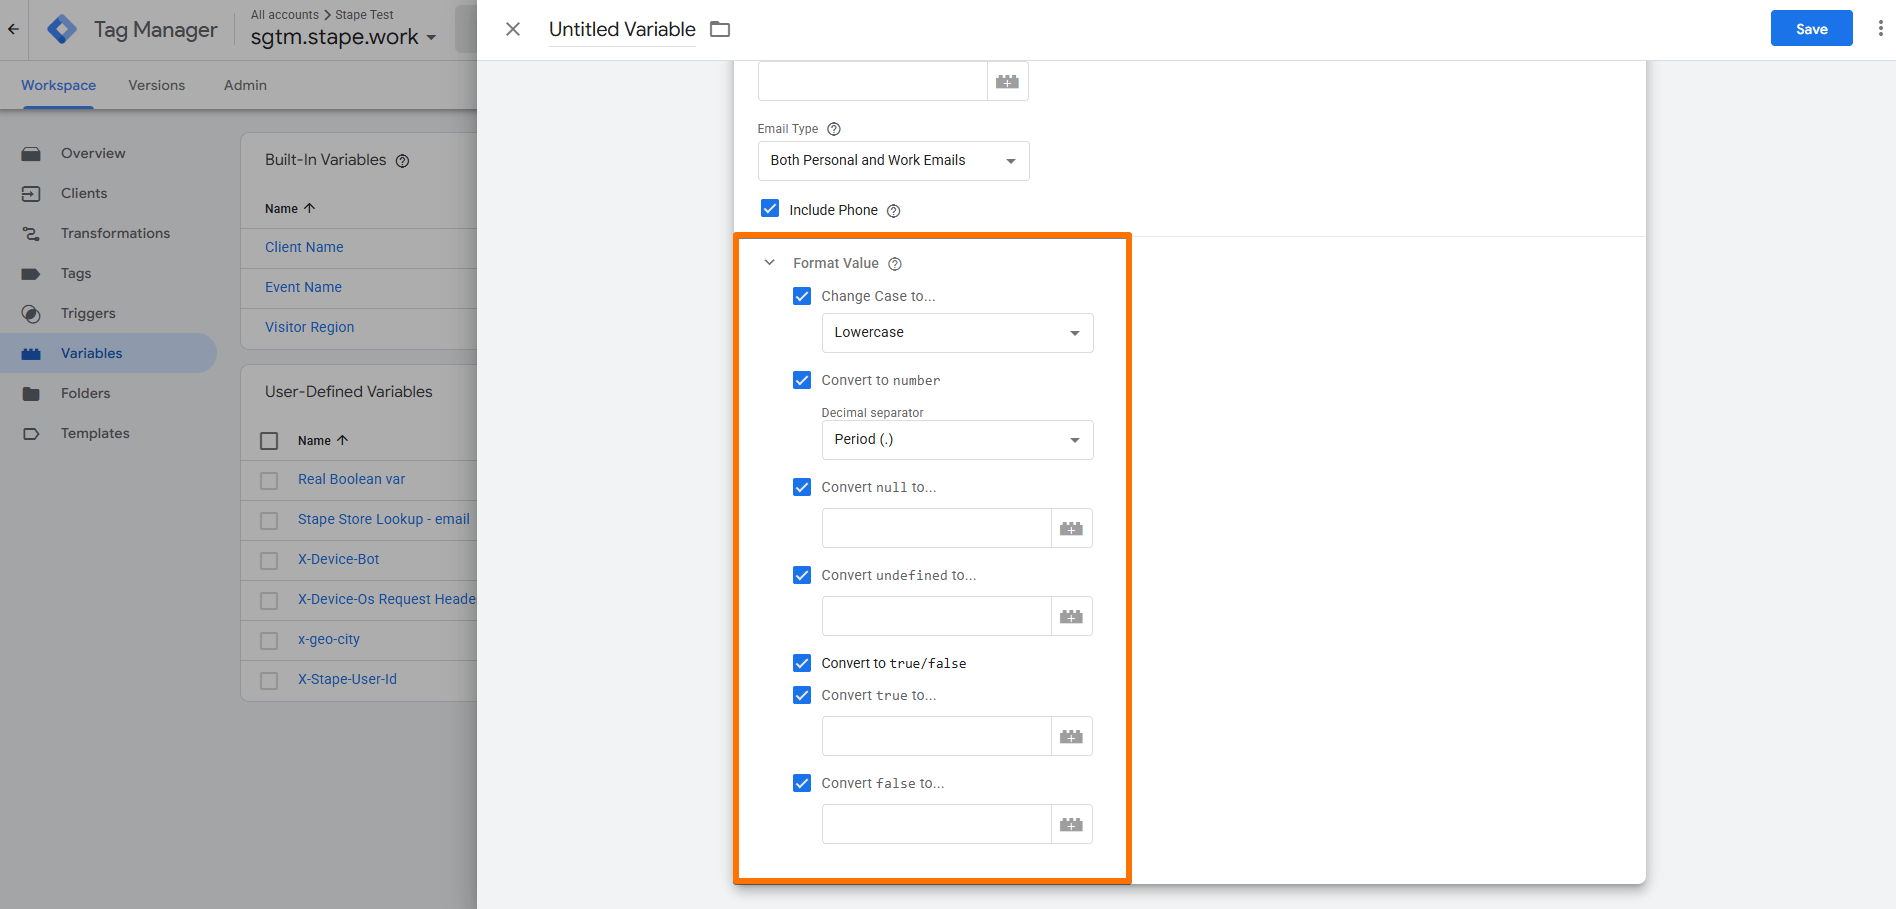The width and height of the screenshot is (1896, 909).
Task: Insert variable in Convert undefined field
Action: (1071, 616)
